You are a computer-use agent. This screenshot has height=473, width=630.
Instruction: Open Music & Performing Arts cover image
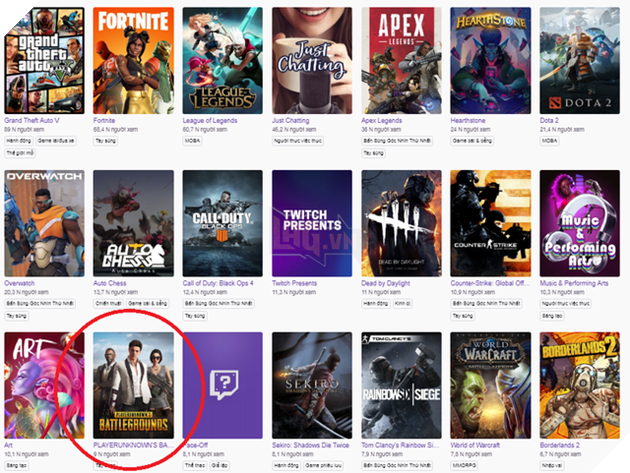point(580,223)
